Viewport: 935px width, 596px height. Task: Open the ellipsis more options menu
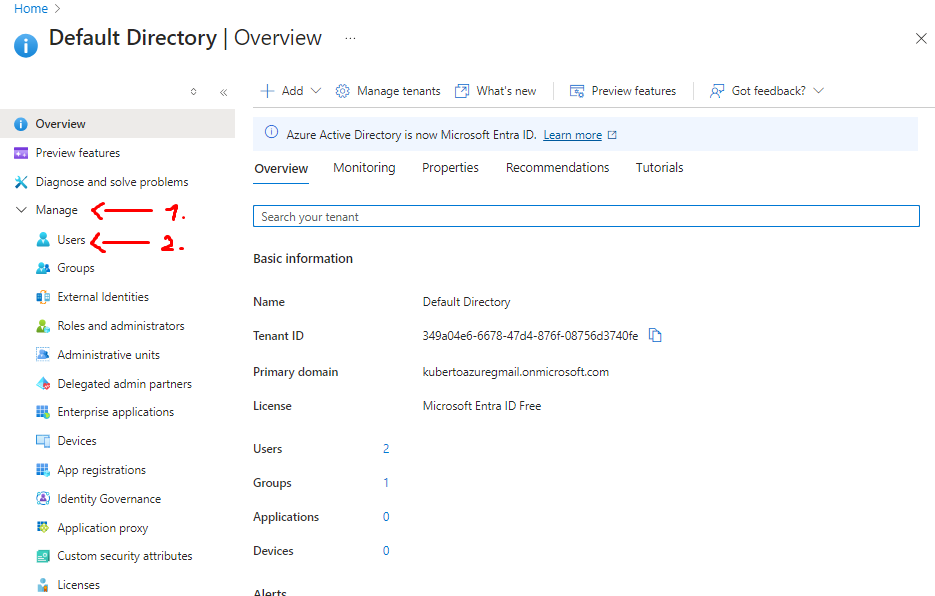tap(351, 38)
